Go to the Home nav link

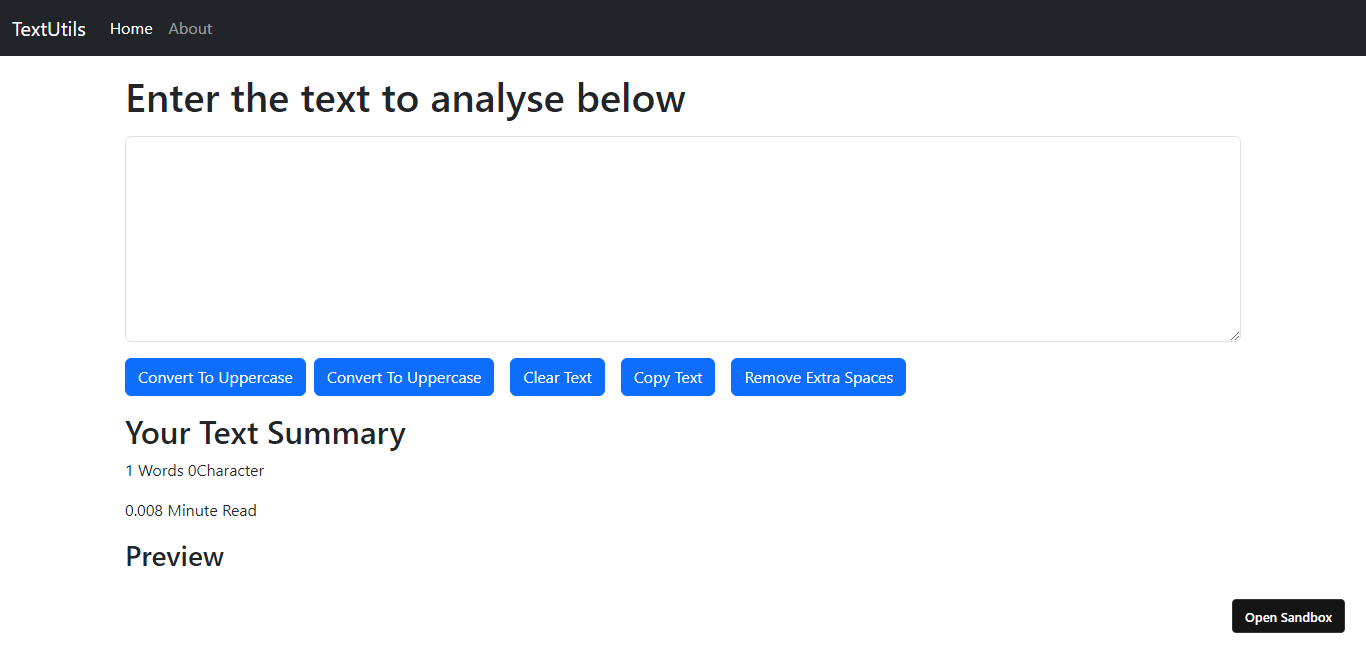pos(131,29)
